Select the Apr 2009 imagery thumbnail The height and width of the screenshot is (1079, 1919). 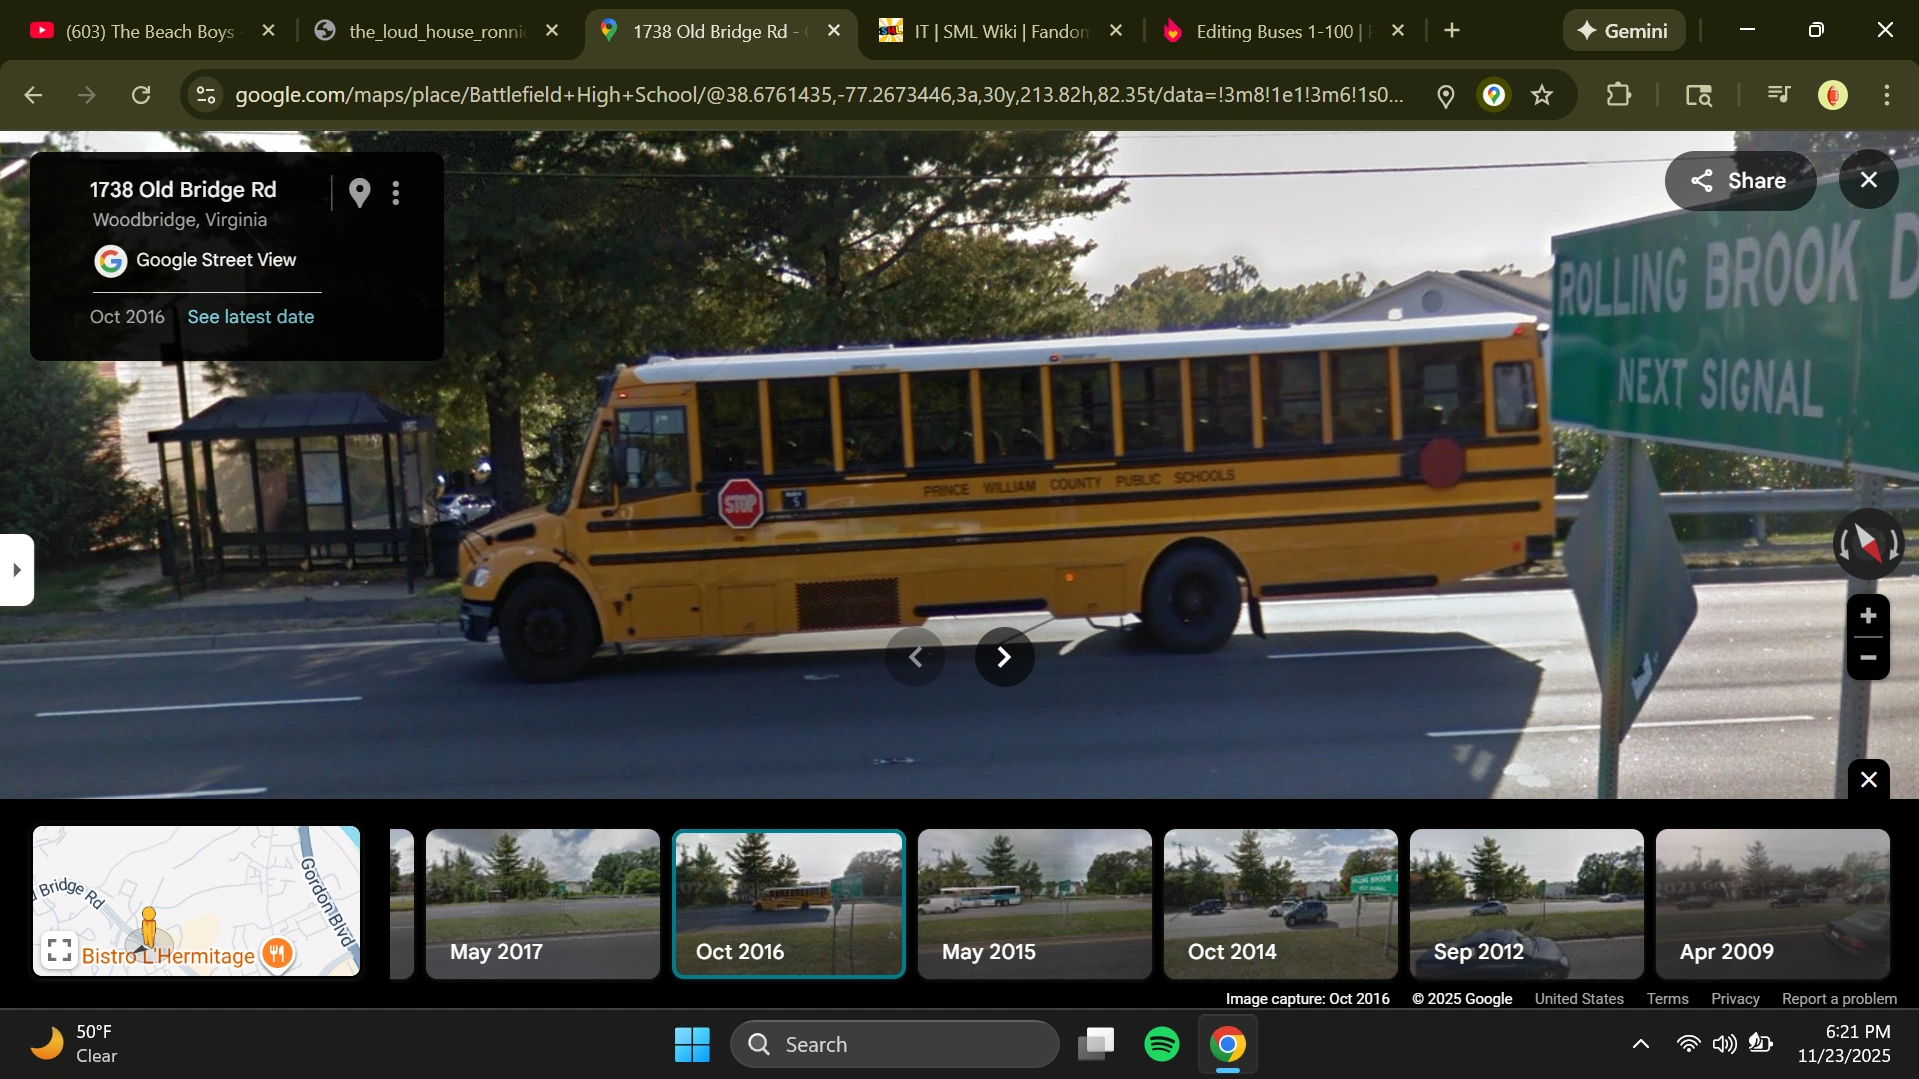pos(1773,904)
